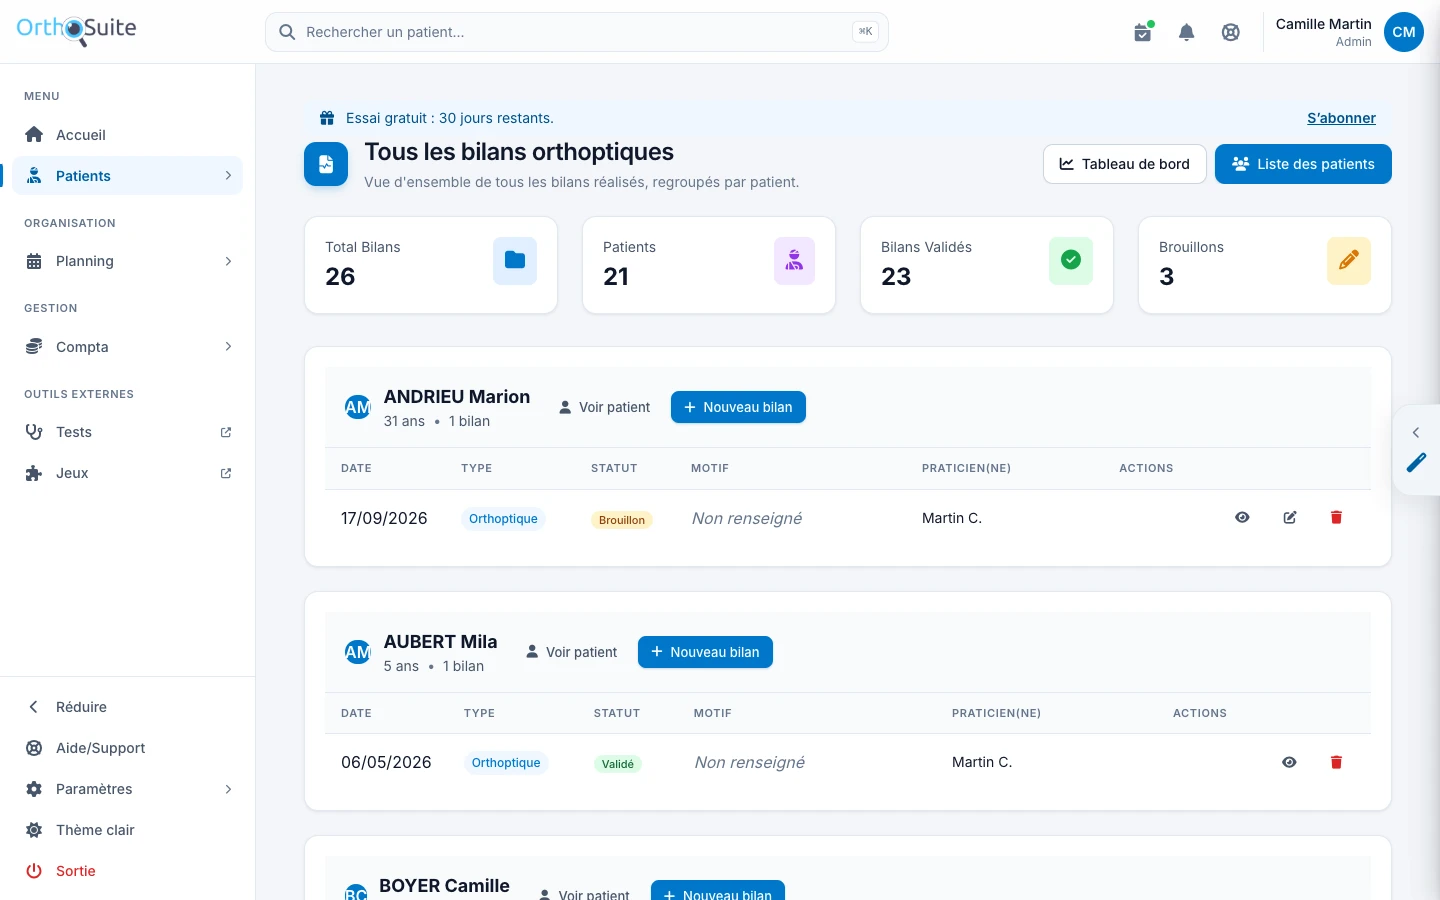The width and height of the screenshot is (1440, 900).
Task: Open the calendar check icon in header
Action: [1143, 32]
